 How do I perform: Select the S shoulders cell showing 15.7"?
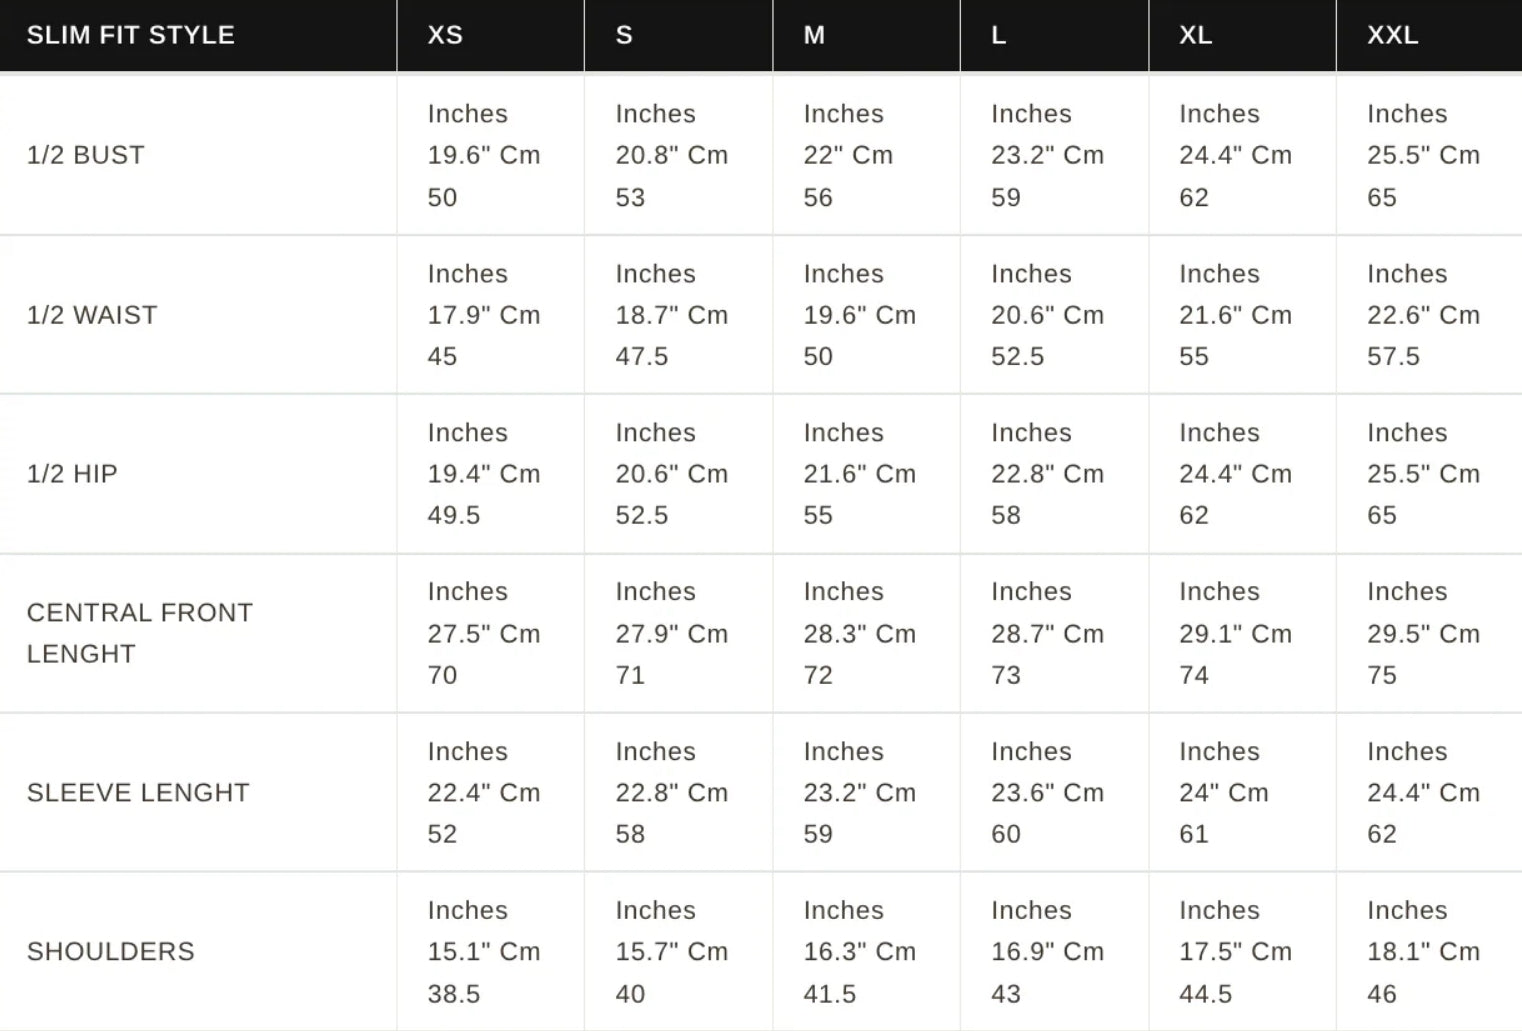pos(671,952)
